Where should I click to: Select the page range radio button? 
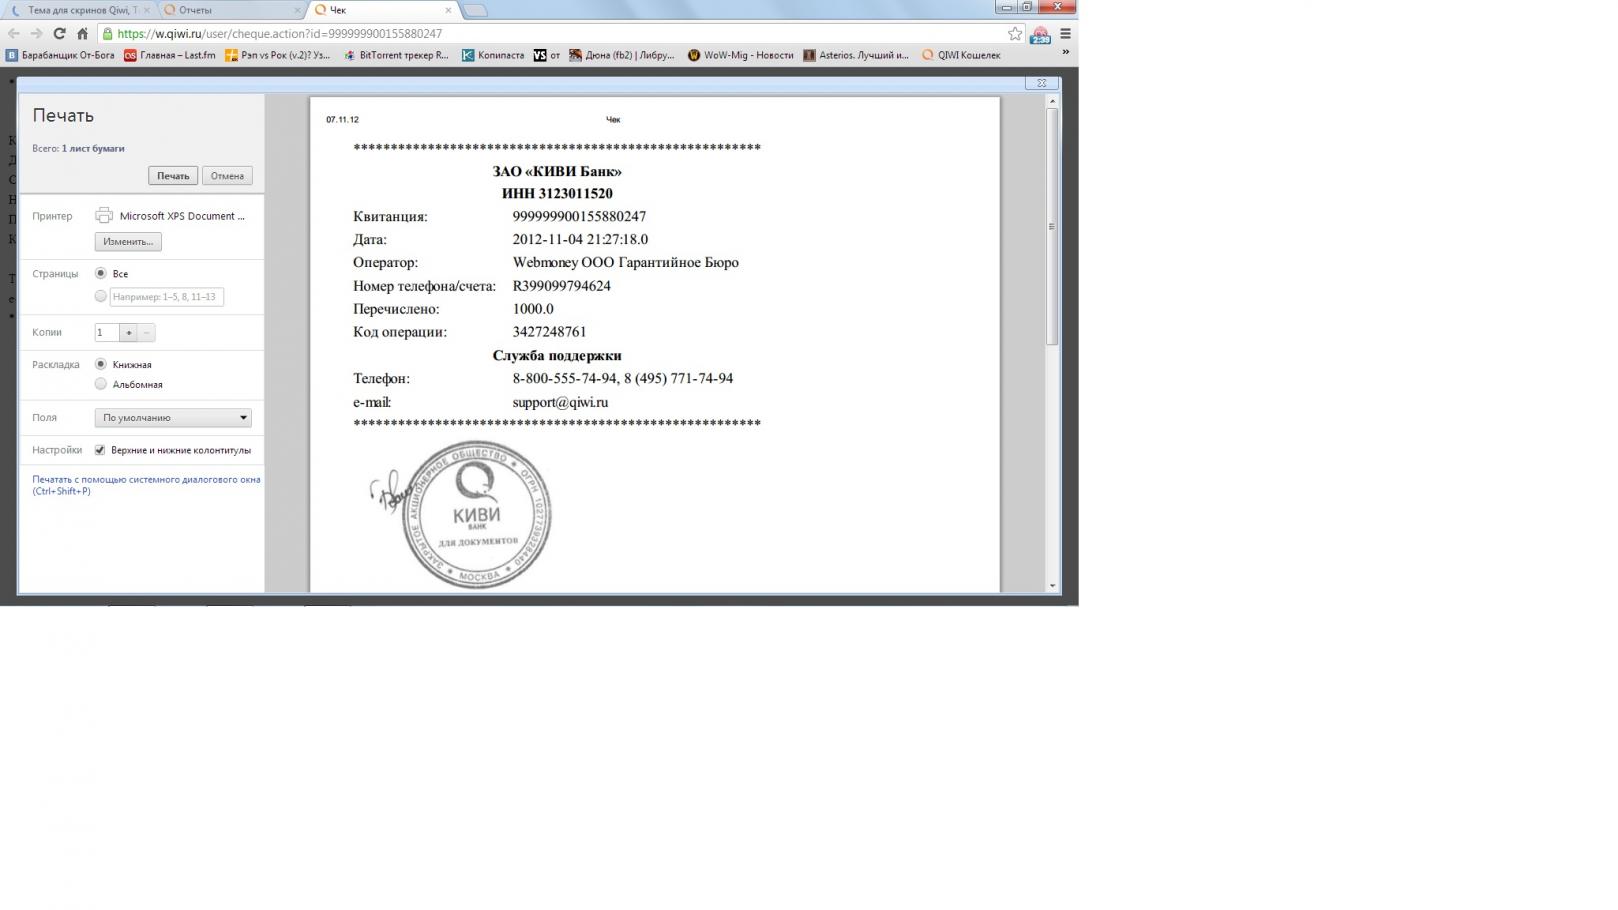pos(100,296)
